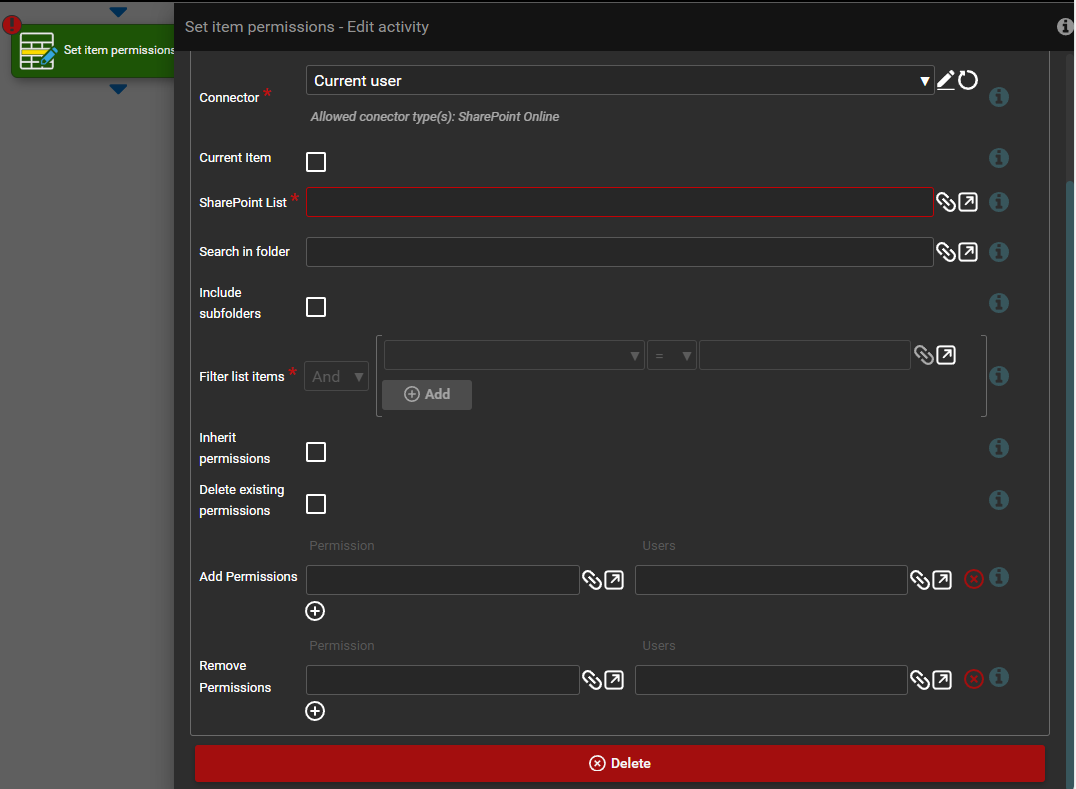Viewport: 1076px width, 789px height.
Task: Select the Set item permissions workflow node
Action: coord(95,50)
